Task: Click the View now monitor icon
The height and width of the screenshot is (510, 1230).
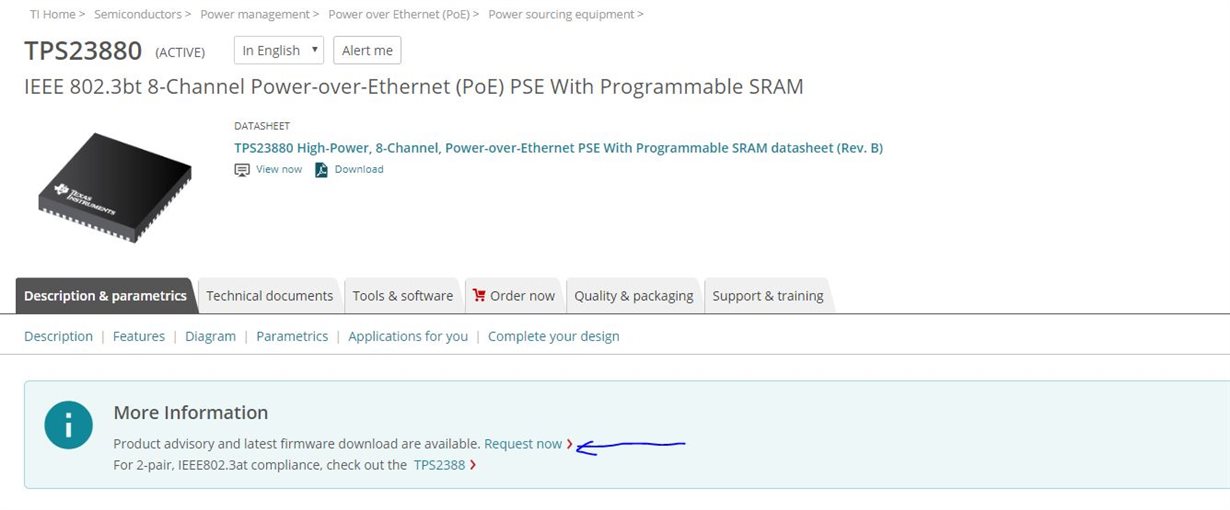Action: click(x=242, y=170)
